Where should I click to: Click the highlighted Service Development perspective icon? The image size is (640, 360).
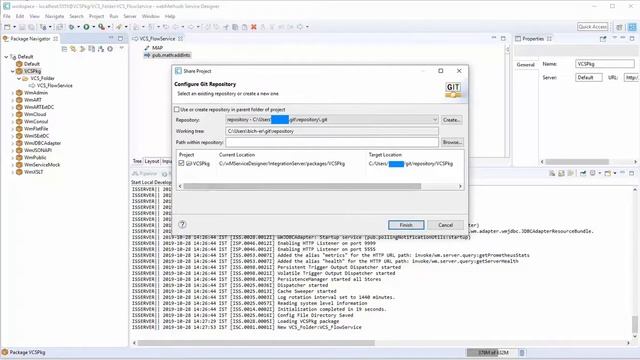[632, 27]
